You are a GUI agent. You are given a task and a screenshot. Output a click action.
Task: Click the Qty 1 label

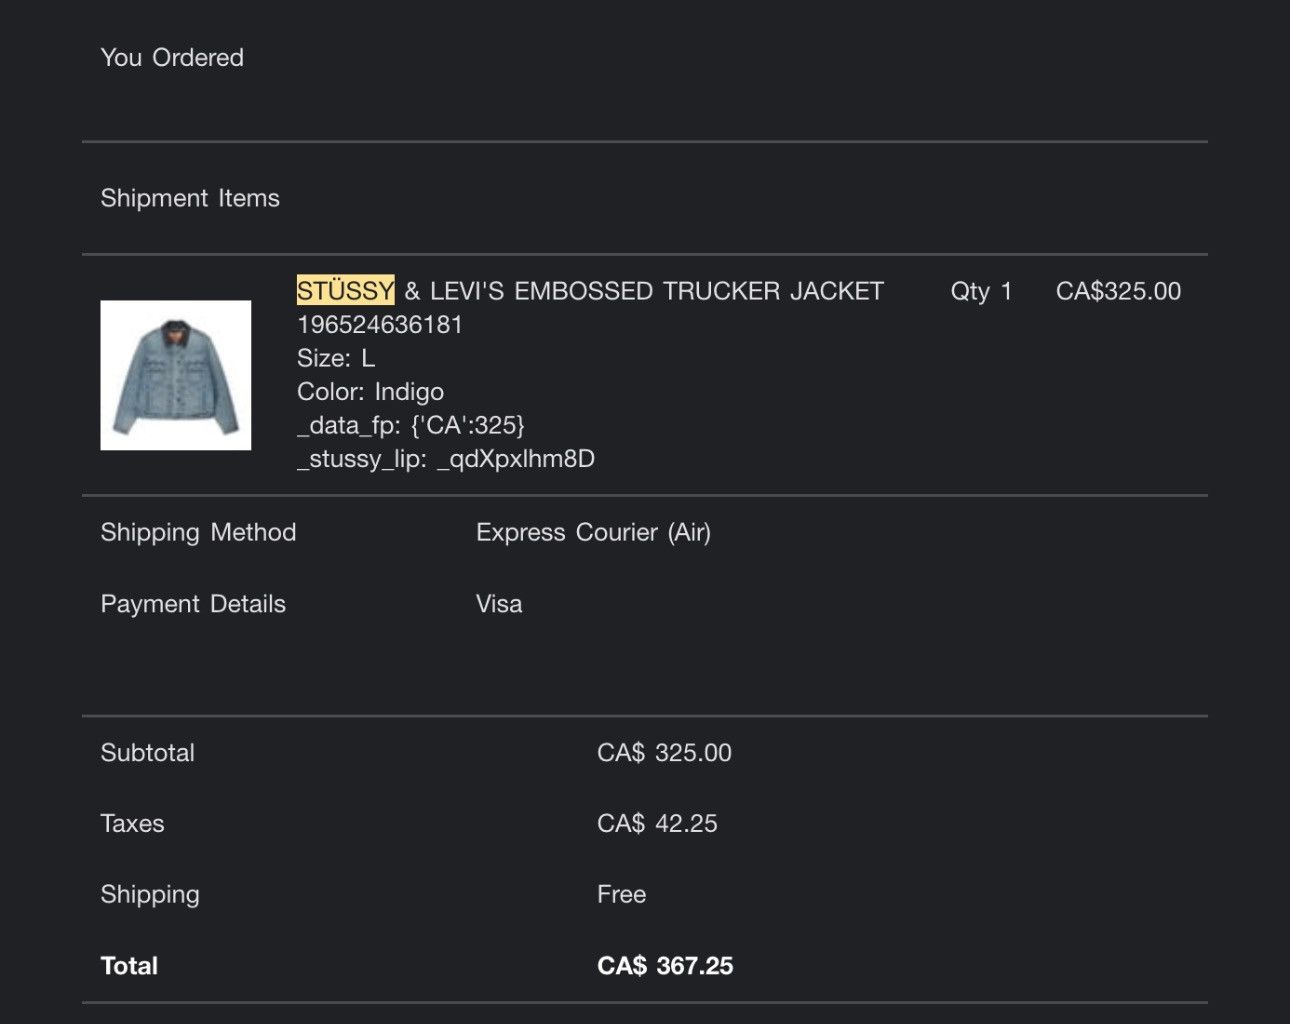coord(981,291)
